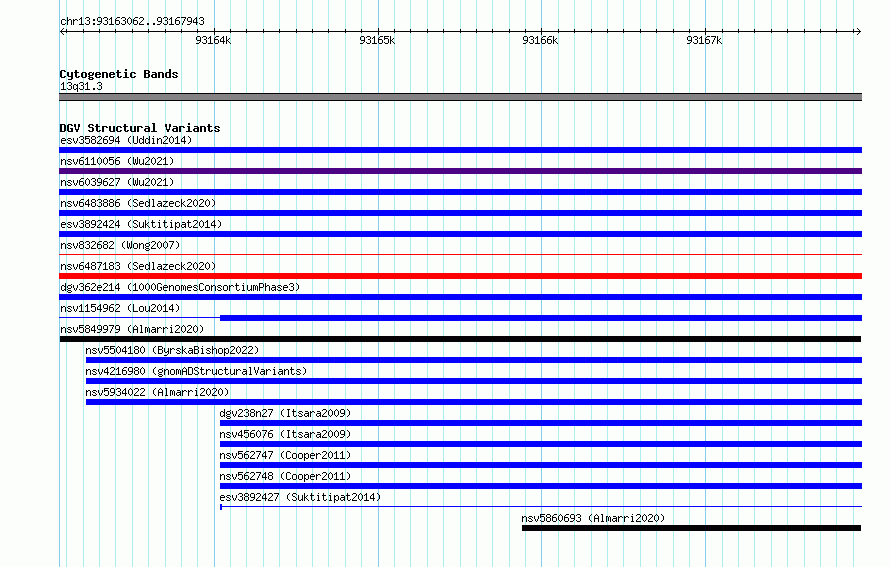The image size is (890, 567).
Task: Click the ruler's right arrow end
Action: 858,31
